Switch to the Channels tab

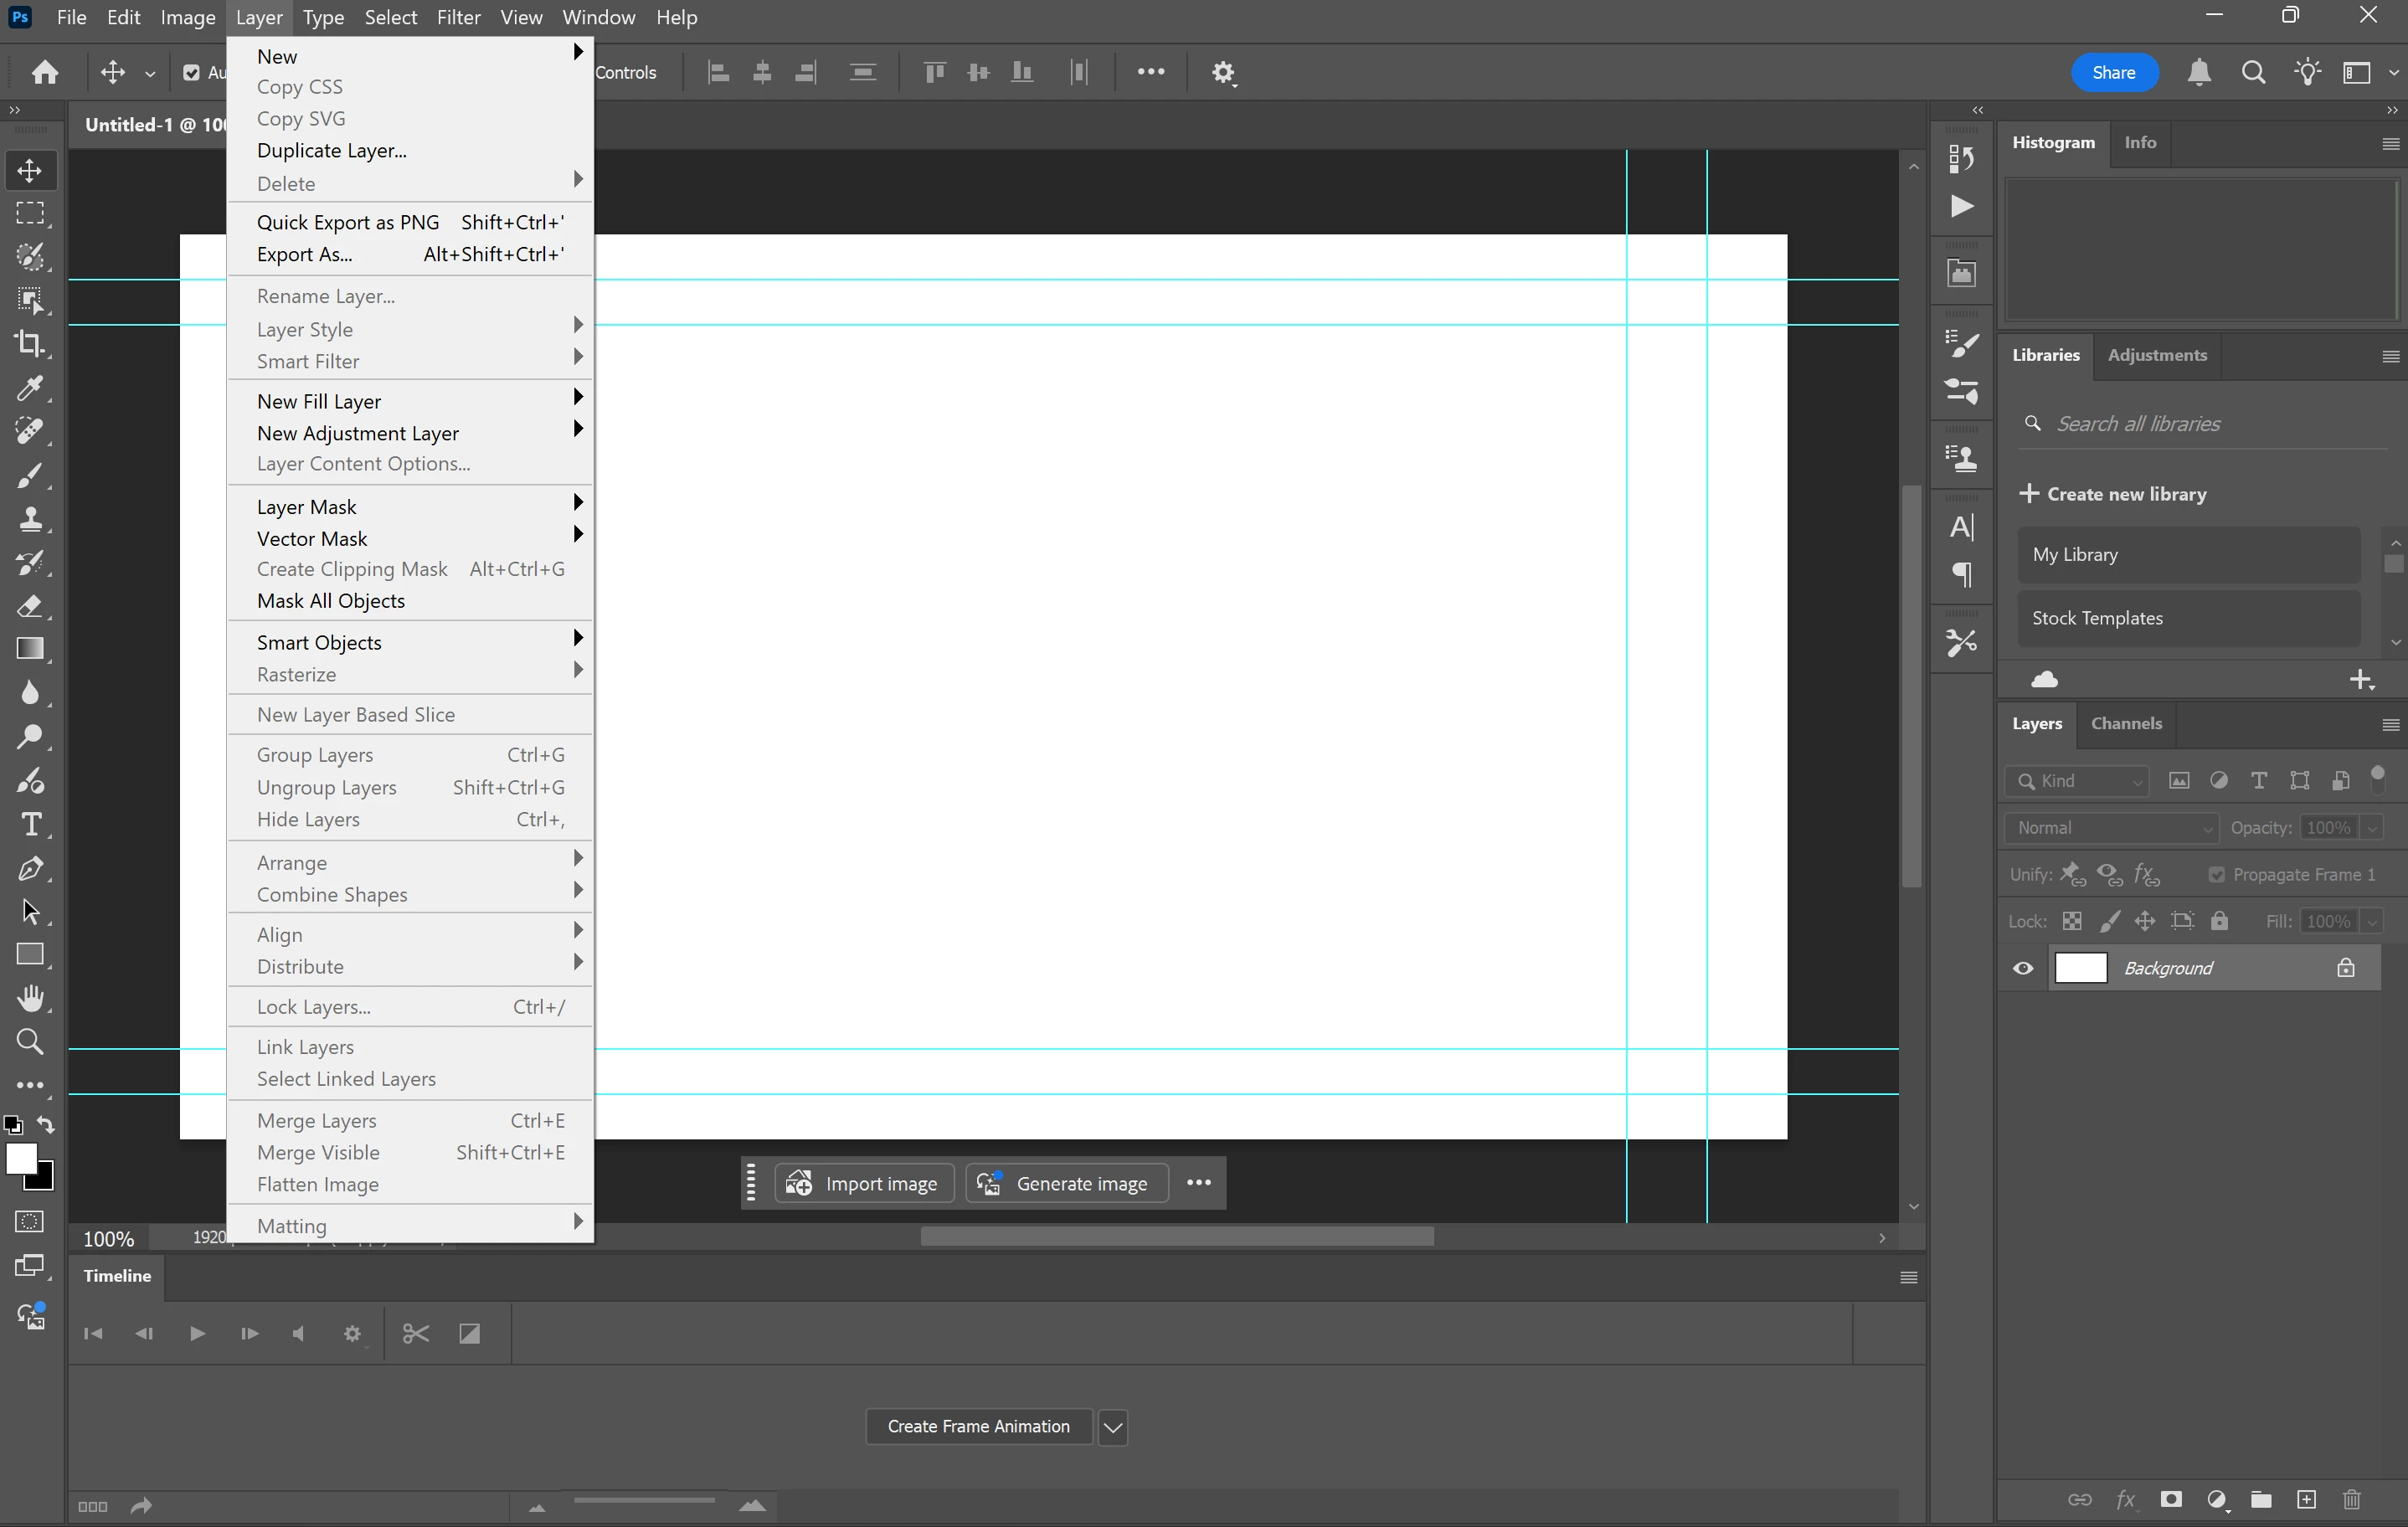pos(2126,723)
